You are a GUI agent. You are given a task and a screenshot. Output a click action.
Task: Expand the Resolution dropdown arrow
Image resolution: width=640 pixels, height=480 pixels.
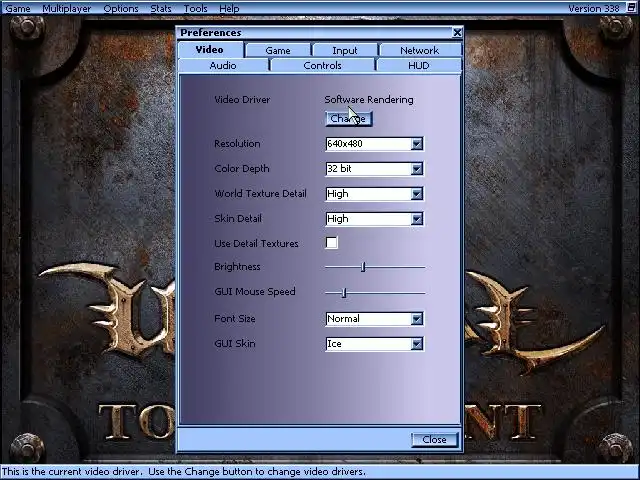(x=417, y=144)
